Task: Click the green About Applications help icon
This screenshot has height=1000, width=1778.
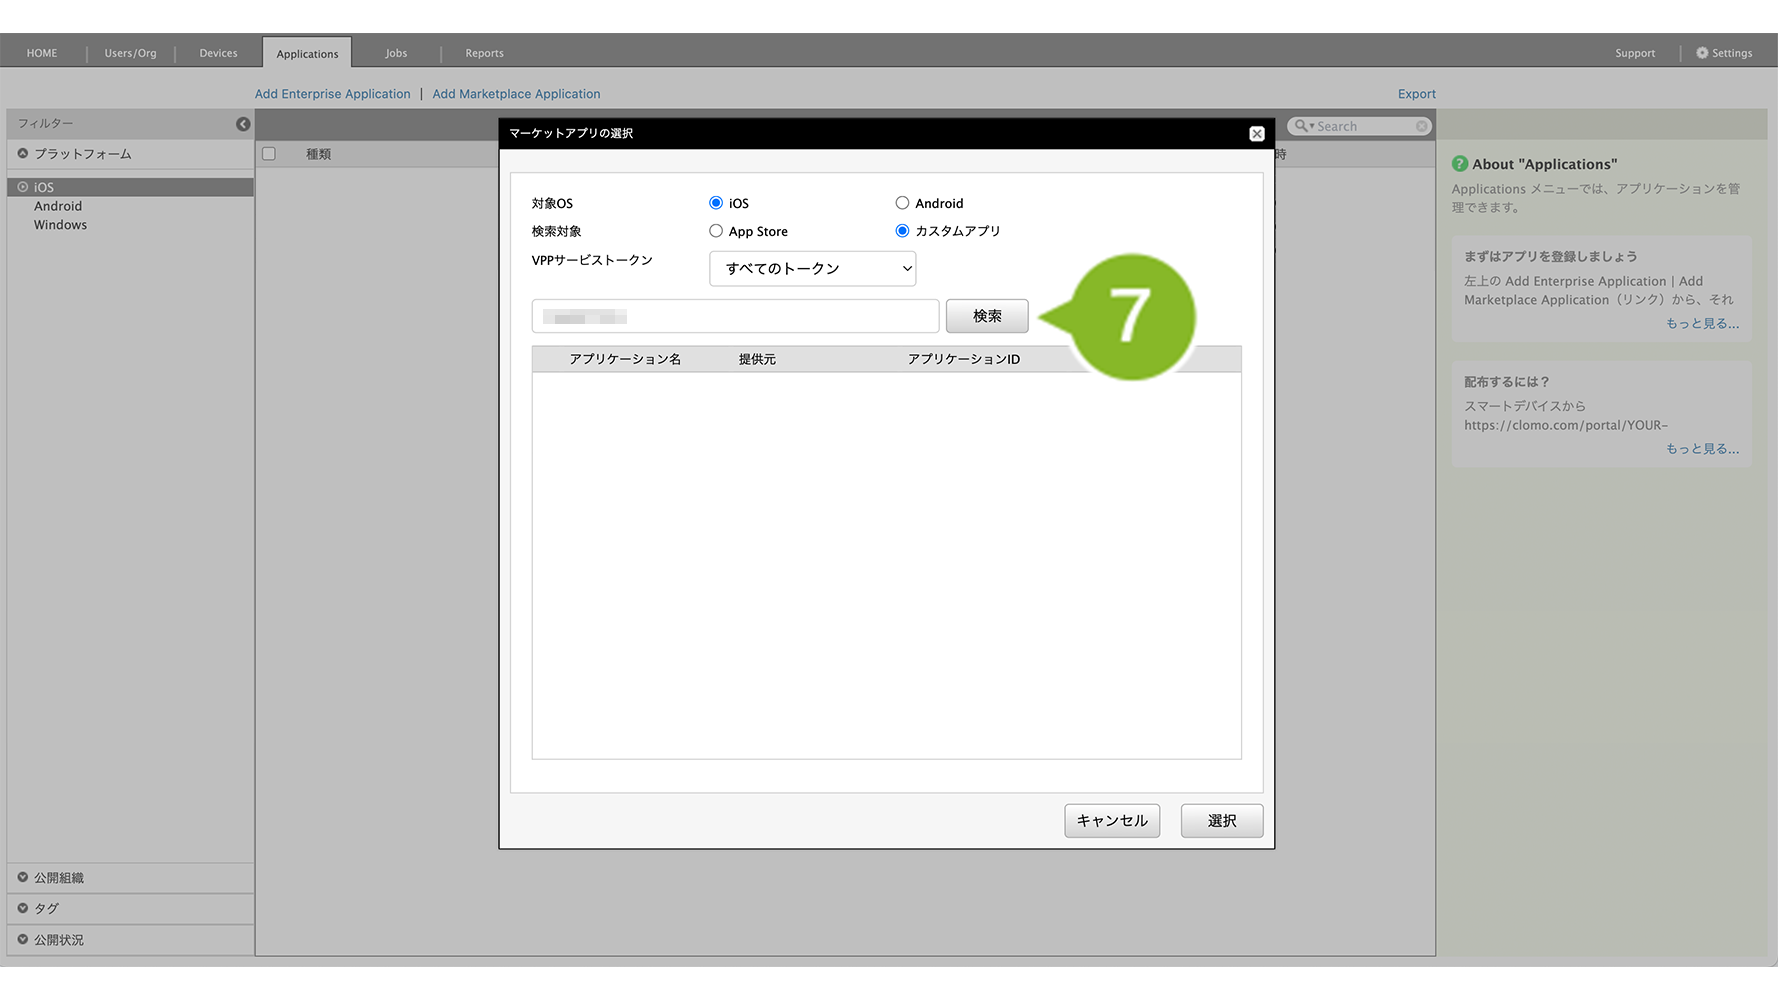Action: coord(1460,164)
